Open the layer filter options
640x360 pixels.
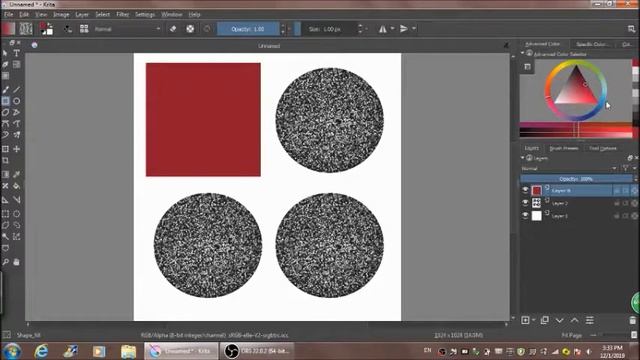click(x=625, y=168)
